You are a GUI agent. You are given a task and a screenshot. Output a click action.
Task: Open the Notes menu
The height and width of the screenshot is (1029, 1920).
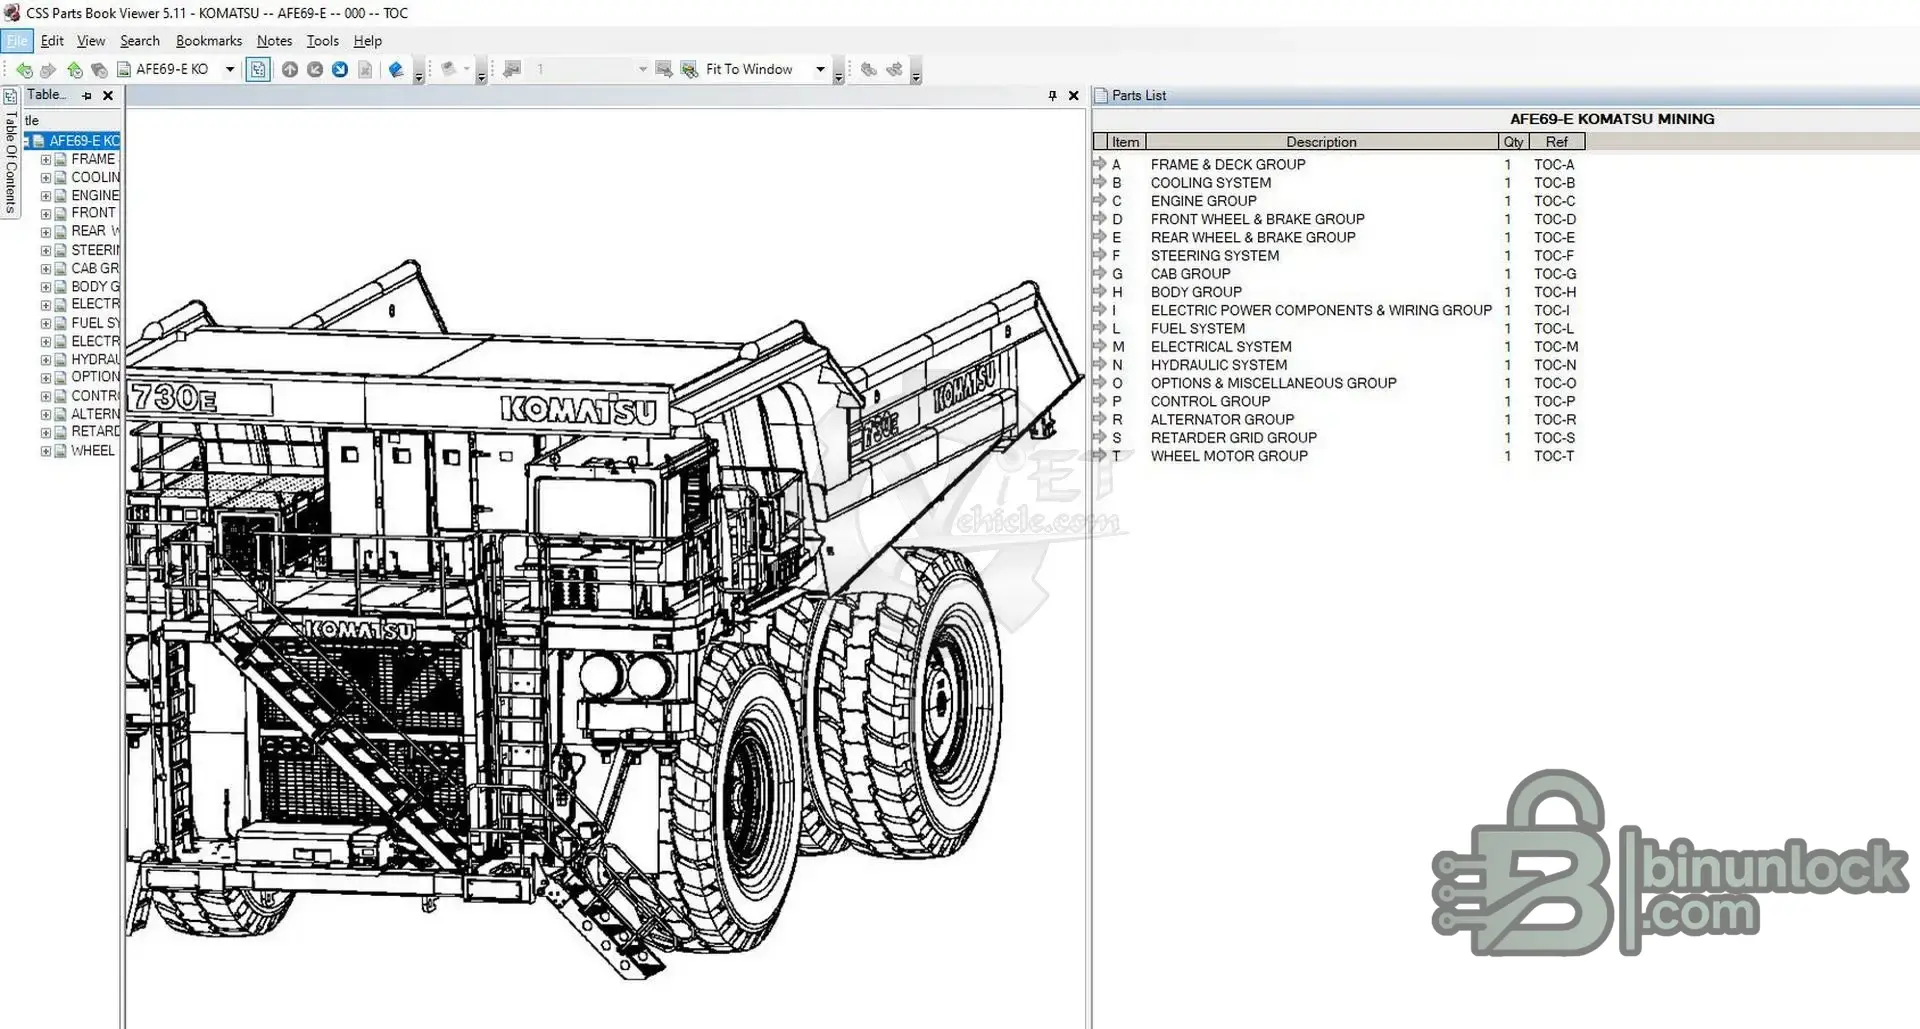tap(274, 41)
